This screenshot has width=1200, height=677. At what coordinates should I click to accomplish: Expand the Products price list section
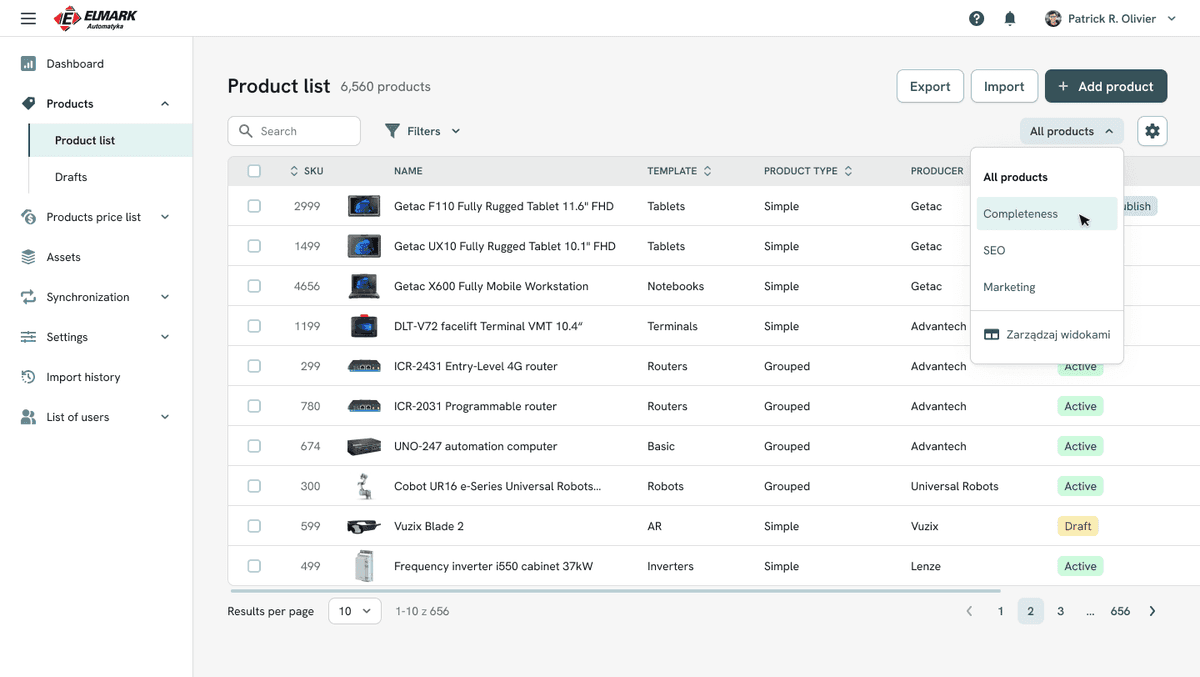(165, 217)
